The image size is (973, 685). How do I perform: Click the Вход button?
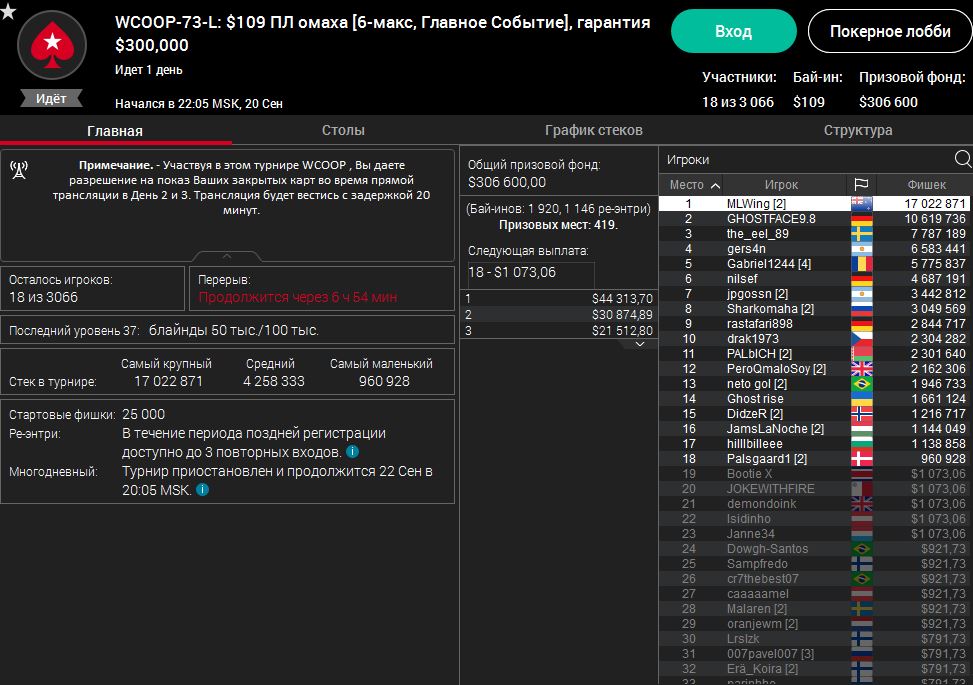pyautogui.click(x=733, y=31)
